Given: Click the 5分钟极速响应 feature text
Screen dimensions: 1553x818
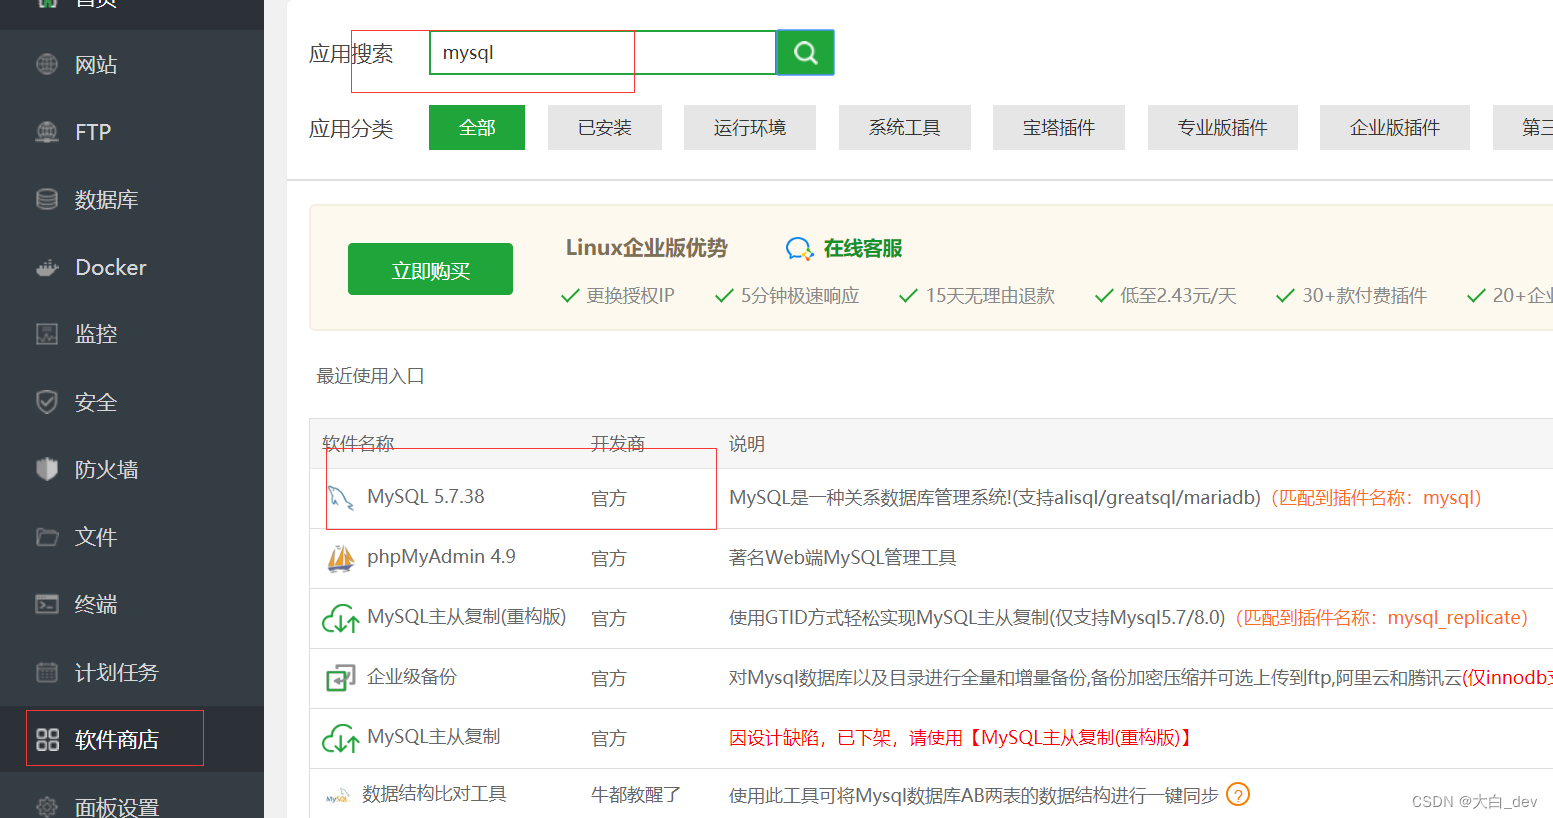Looking at the screenshot, I should tap(800, 296).
